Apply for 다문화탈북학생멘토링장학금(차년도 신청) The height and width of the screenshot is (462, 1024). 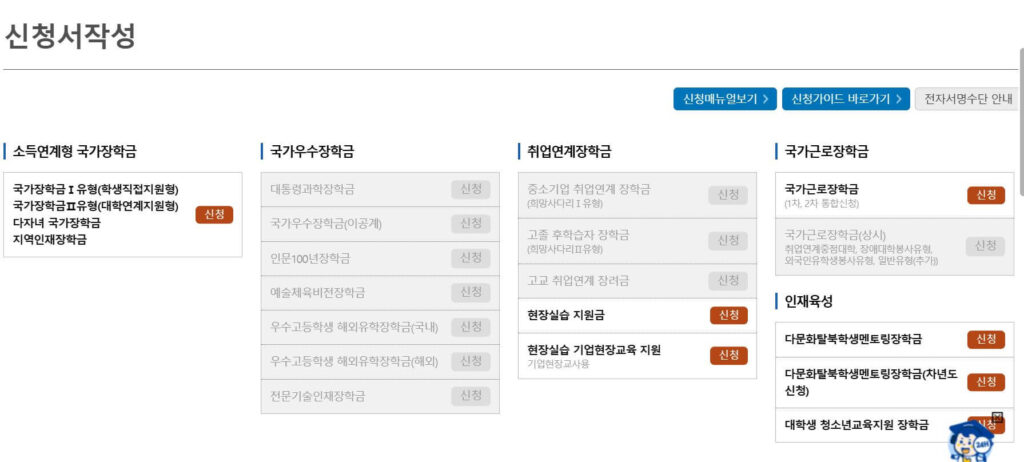click(985, 382)
